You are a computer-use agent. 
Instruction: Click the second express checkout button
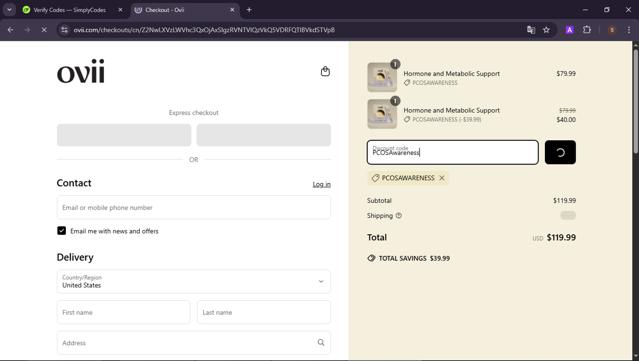(264, 135)
